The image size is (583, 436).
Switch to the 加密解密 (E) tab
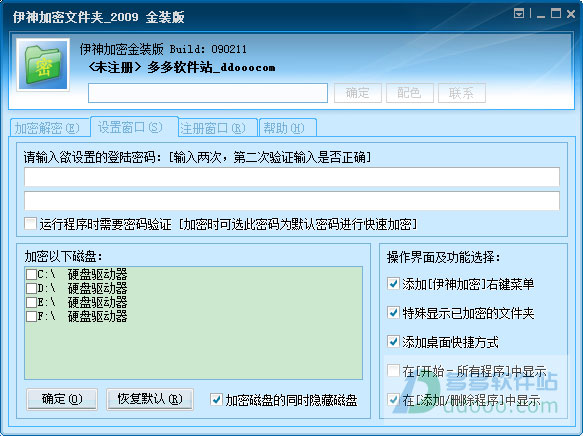pos(47,128)
